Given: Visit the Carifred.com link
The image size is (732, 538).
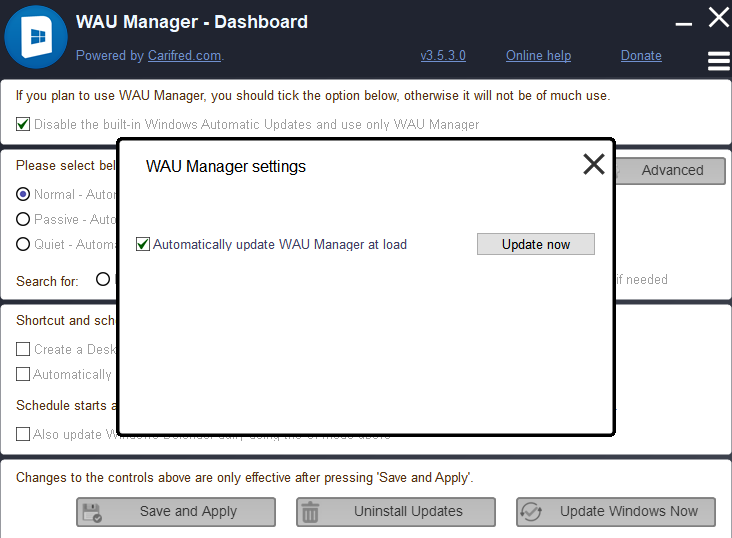Looking at the screenshot, I should click(184, 56).
